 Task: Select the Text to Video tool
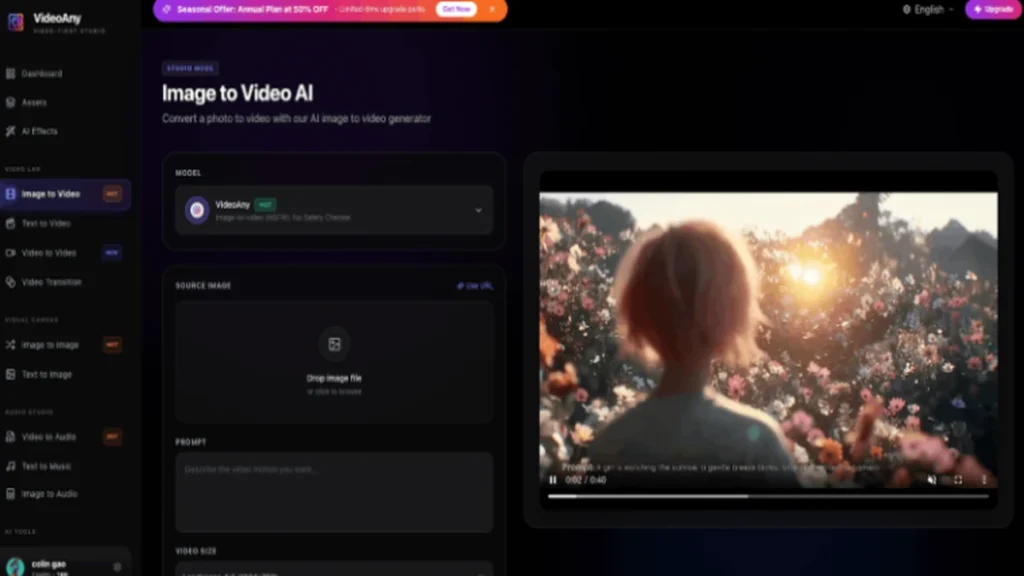coord(45,223)
